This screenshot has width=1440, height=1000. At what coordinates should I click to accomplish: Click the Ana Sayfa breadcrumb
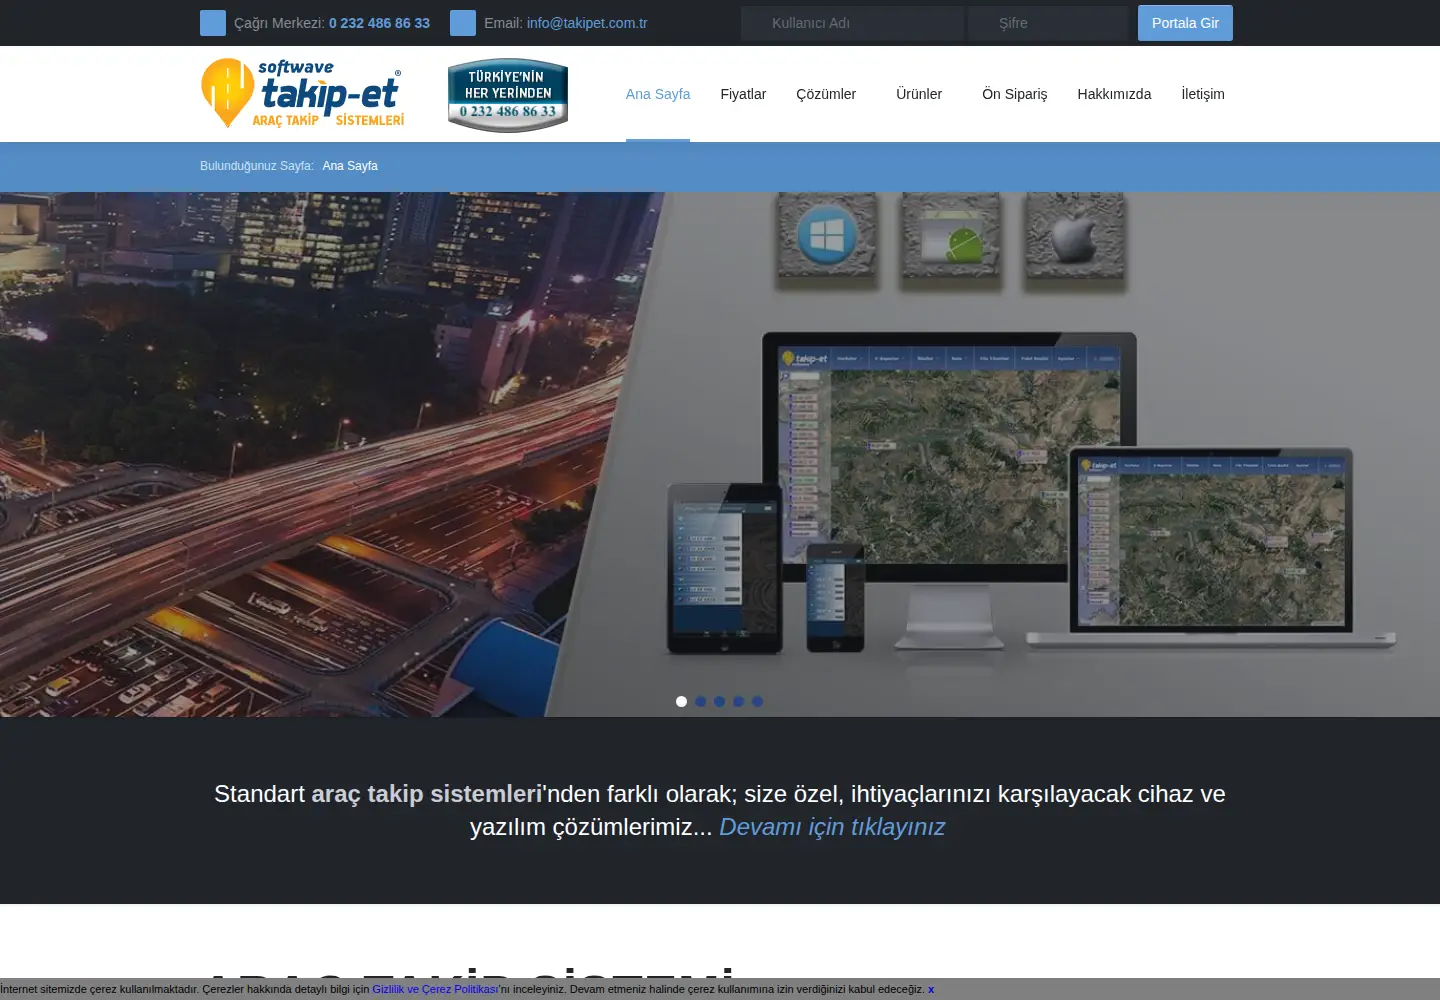[x=350, y=166]
